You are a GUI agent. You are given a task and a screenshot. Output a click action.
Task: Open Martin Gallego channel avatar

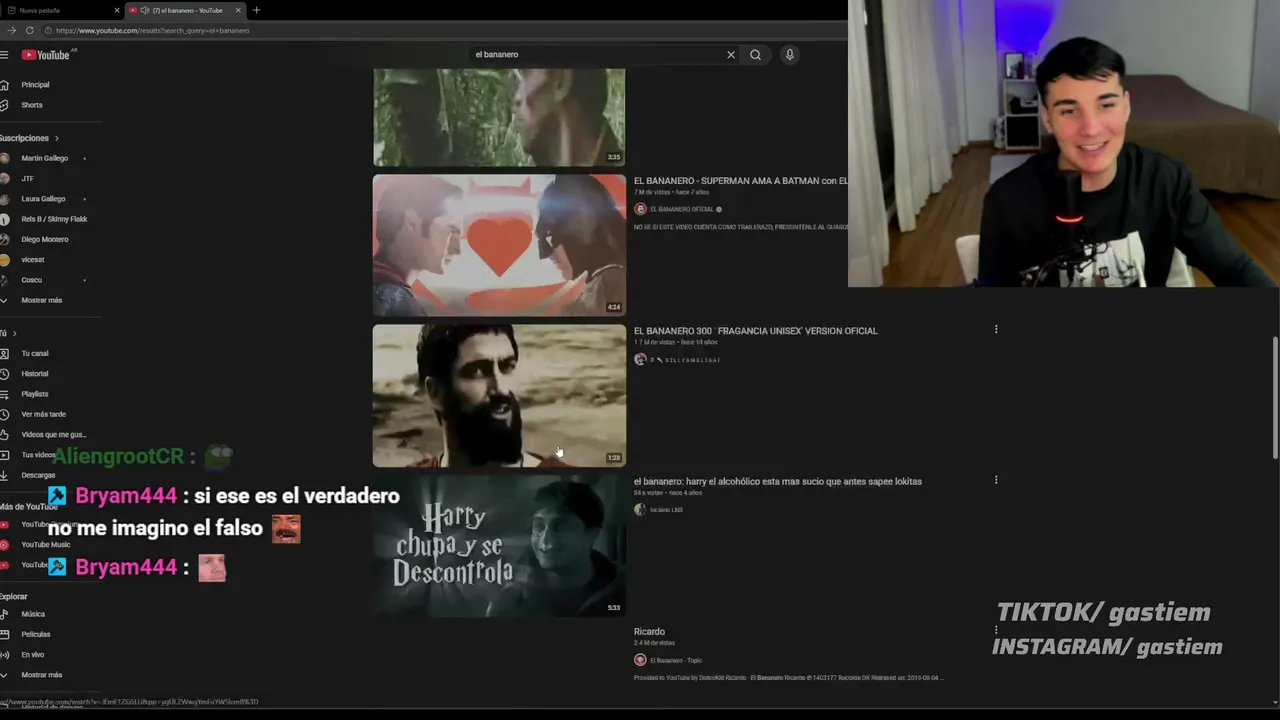click(5, 158)
